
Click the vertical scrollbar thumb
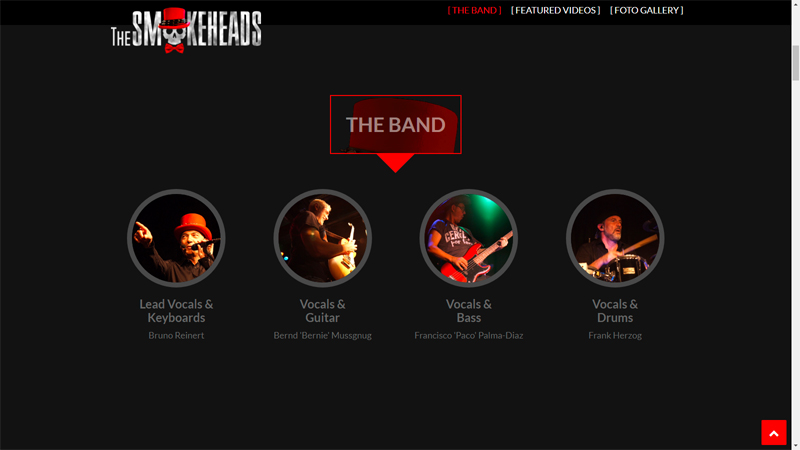click(x=795, y=63)
